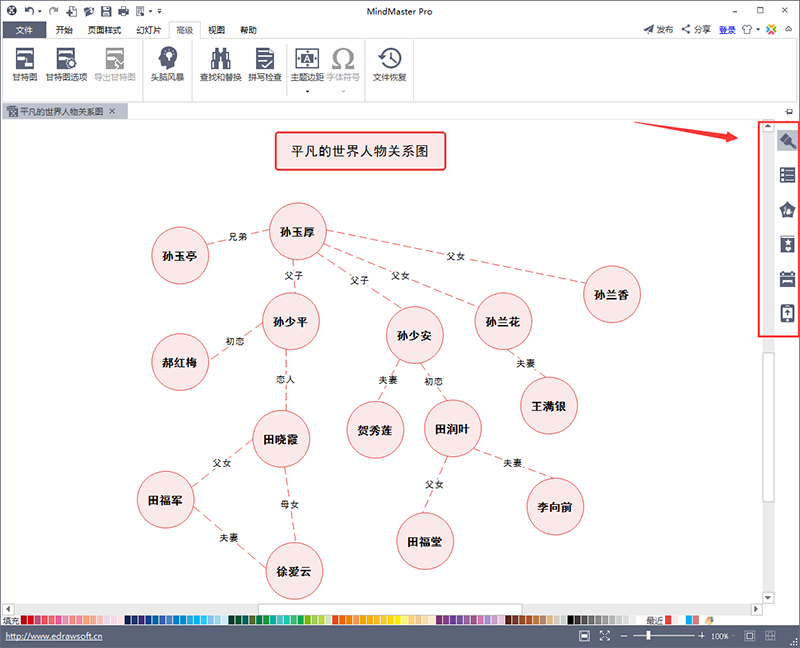Open the File (文件) menu
Viewport: 800px width, 648px height.
(x=24, y=30)
